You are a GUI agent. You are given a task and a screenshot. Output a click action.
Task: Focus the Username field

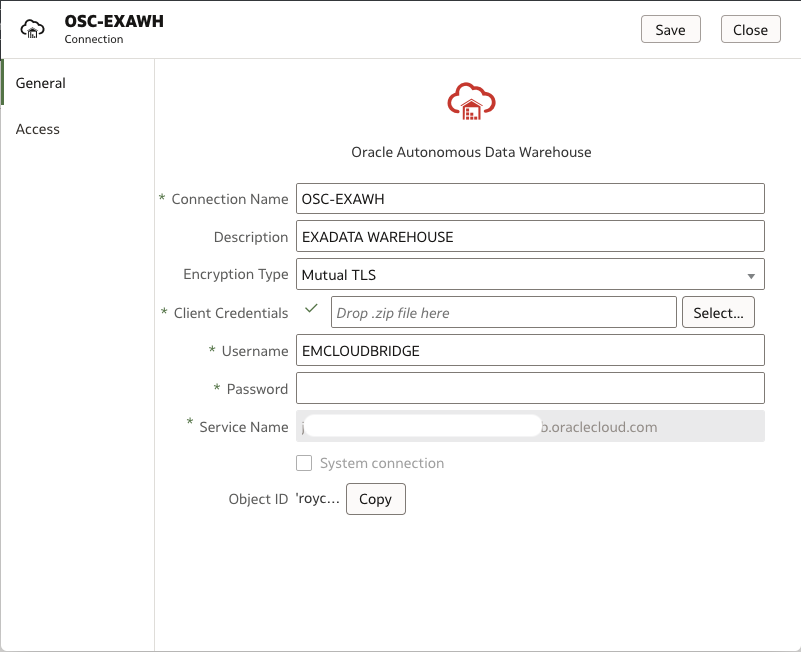530,351
